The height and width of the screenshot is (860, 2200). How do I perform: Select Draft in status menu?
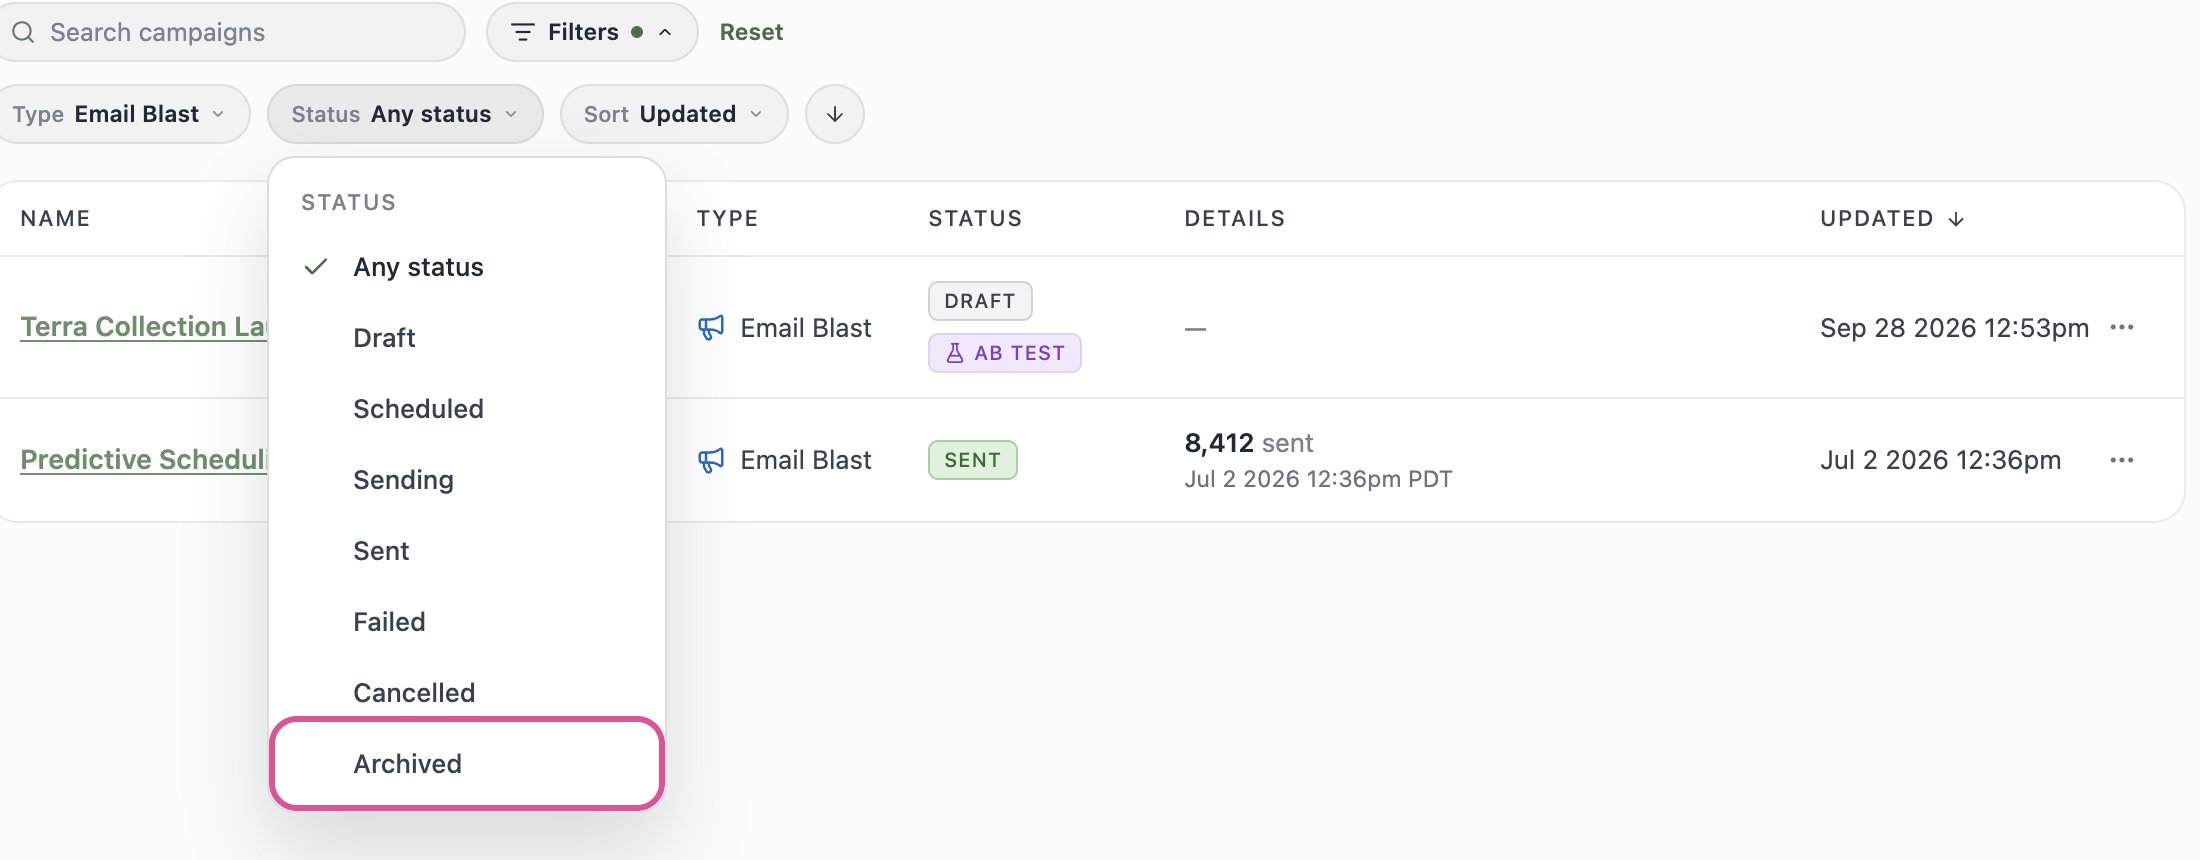[467, 338]
